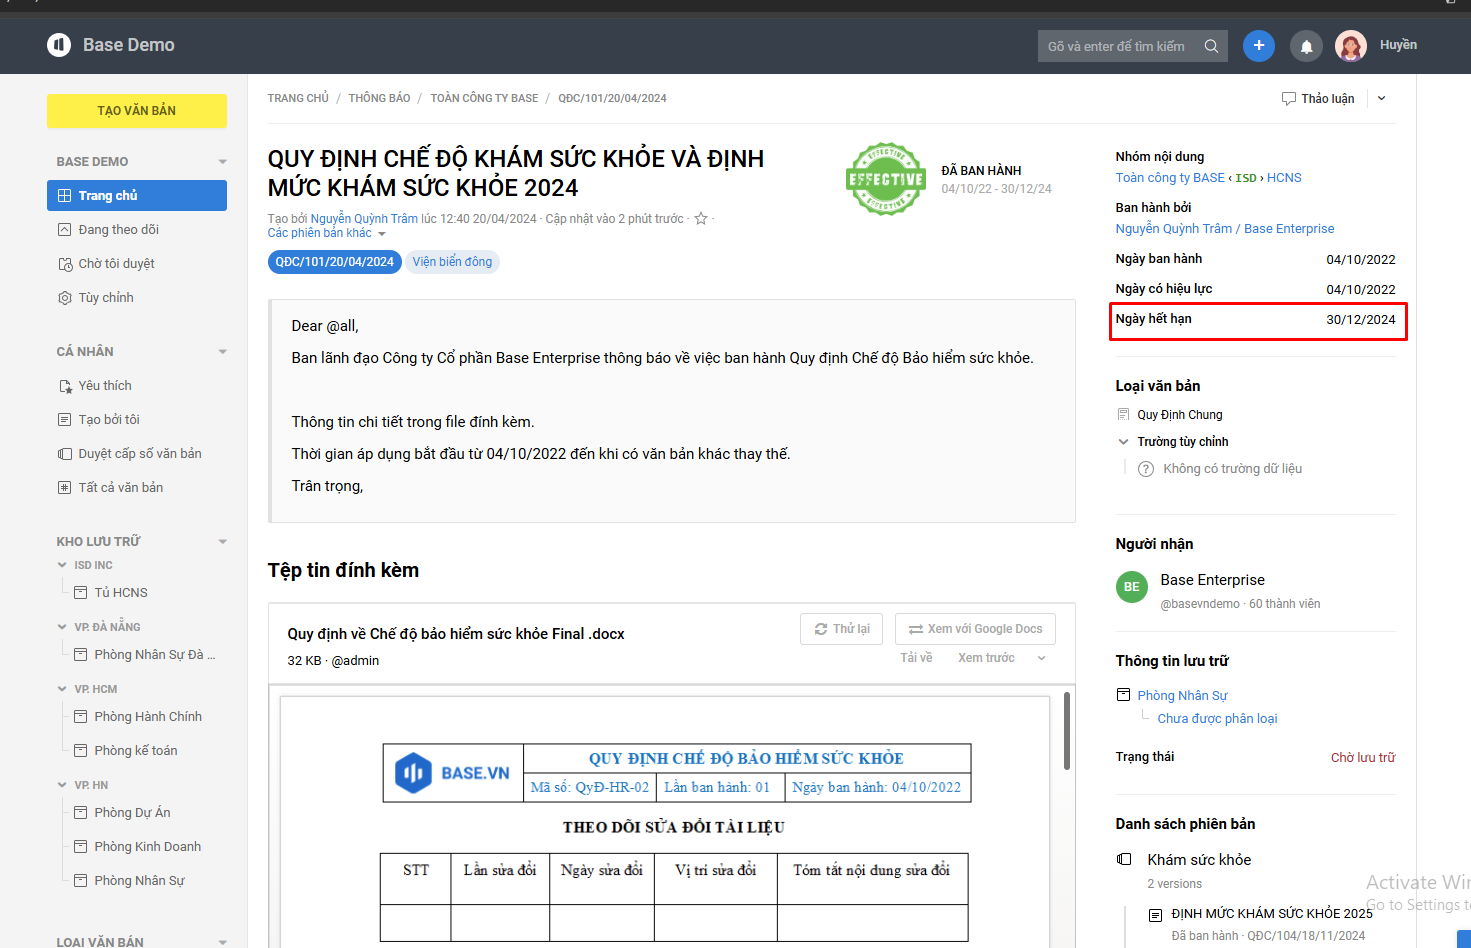Image resolution: width=1471 pixels, height=948 pixels.
Task: Go to Trang chủ in sidebar
Action: 137,196
